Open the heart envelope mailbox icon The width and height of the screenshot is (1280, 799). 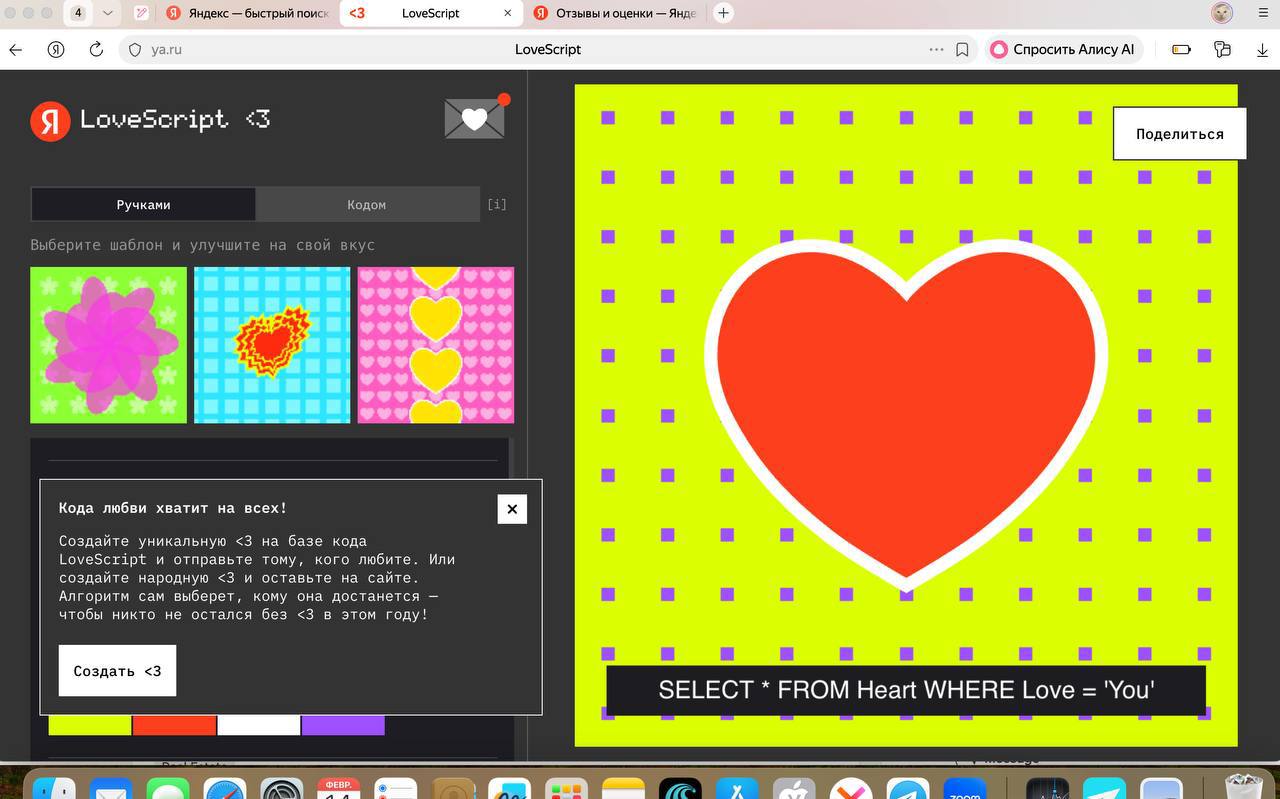tap(474, 119)
